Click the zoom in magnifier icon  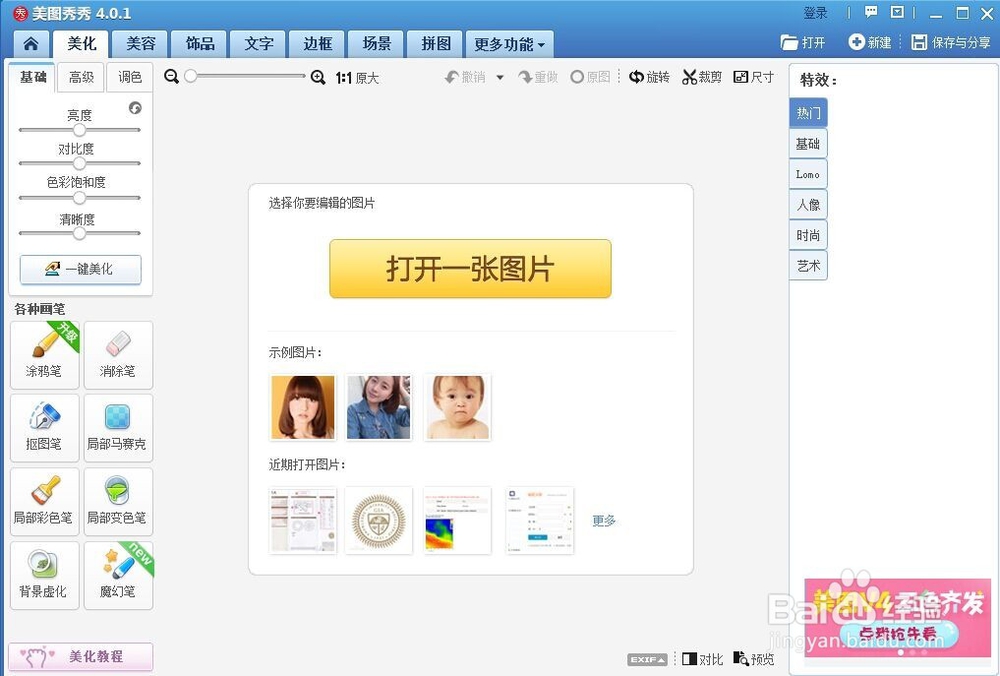click(x=318, y=78)
